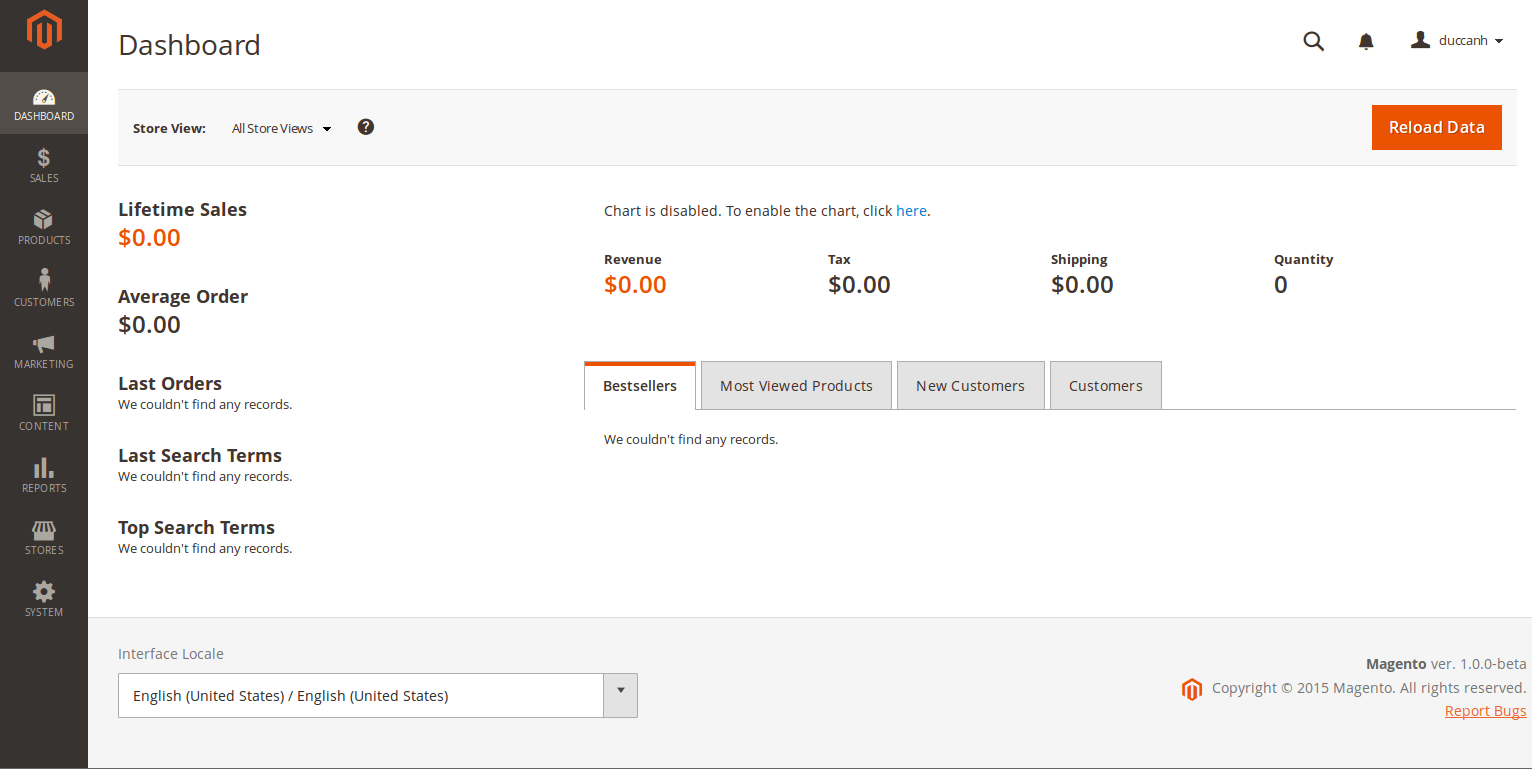
Task: Open the Report Bugs link
Action: pyautogui.click(x=1486, y=711)
